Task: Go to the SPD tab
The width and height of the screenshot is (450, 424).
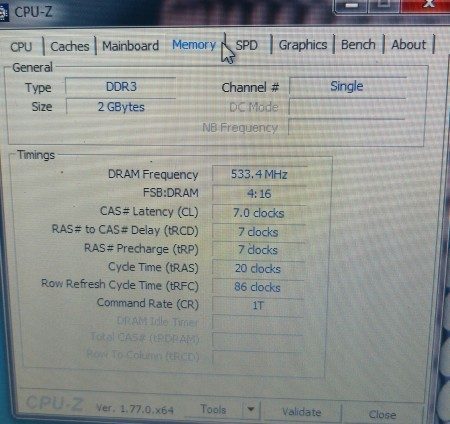Action: click(x=246, y=45)
